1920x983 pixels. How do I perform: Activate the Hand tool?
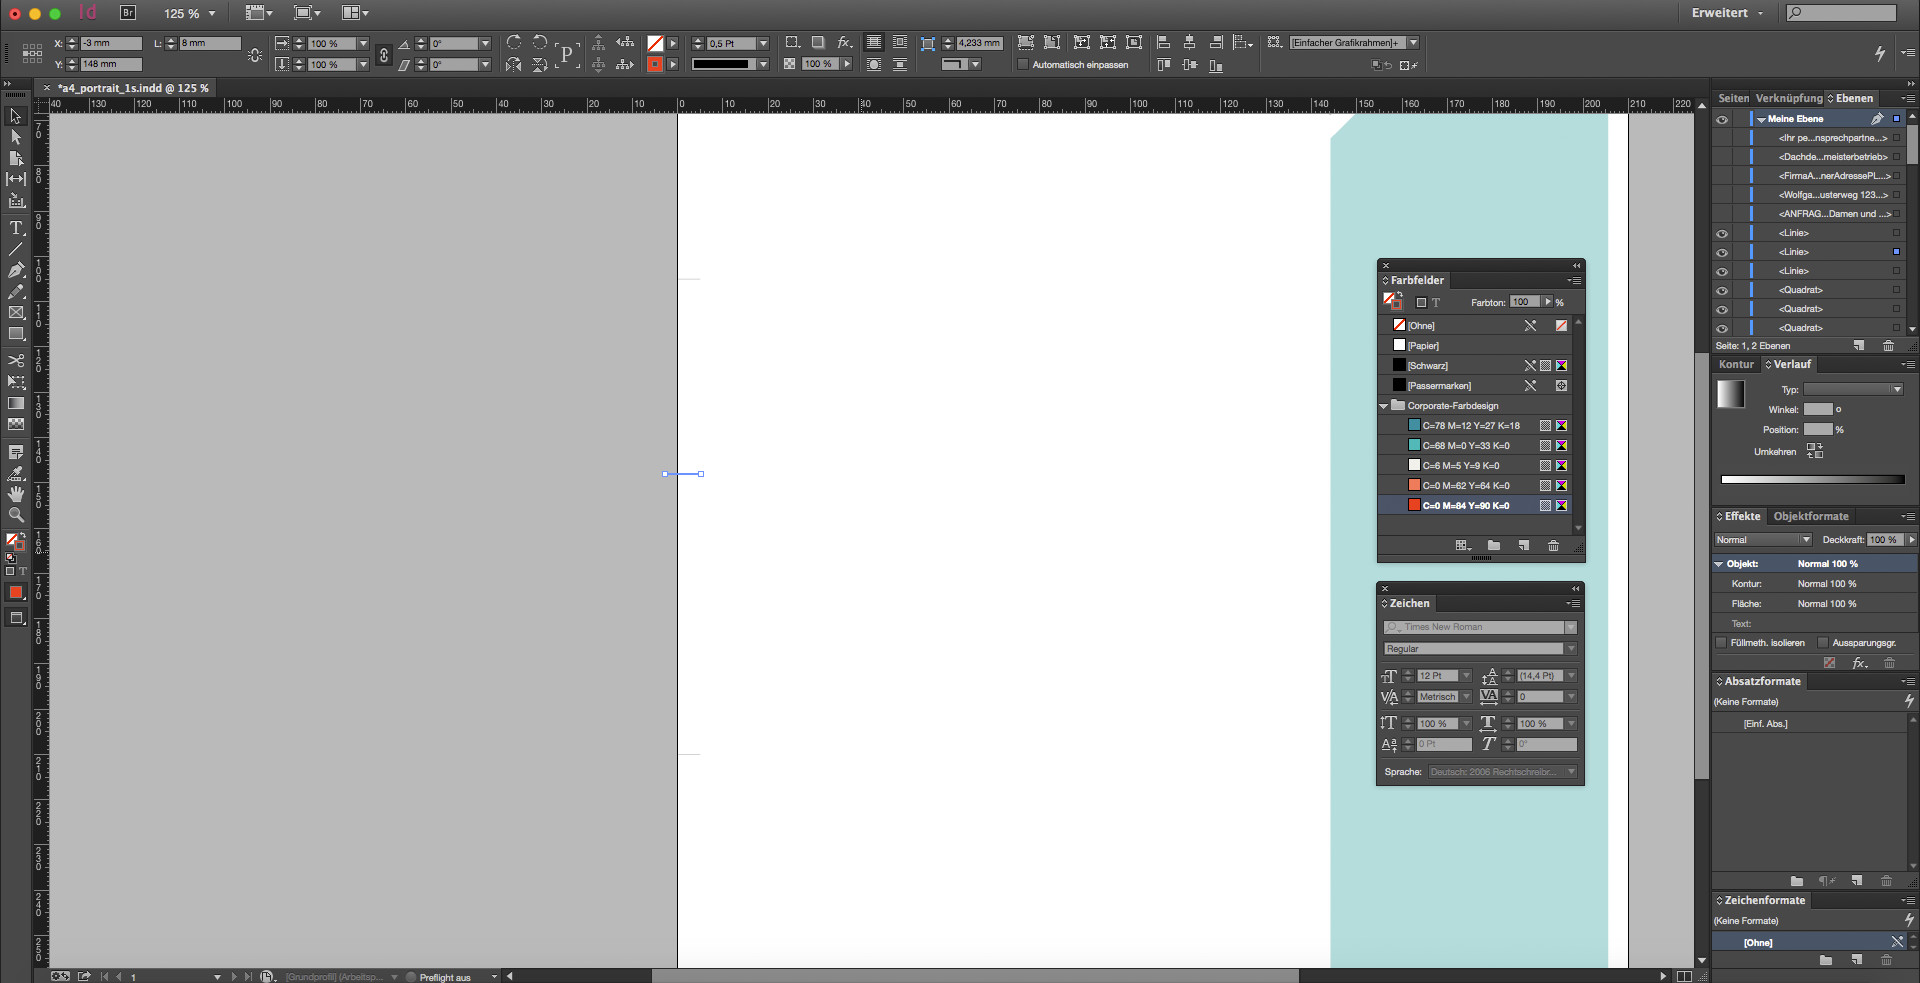tap(16, 494)
